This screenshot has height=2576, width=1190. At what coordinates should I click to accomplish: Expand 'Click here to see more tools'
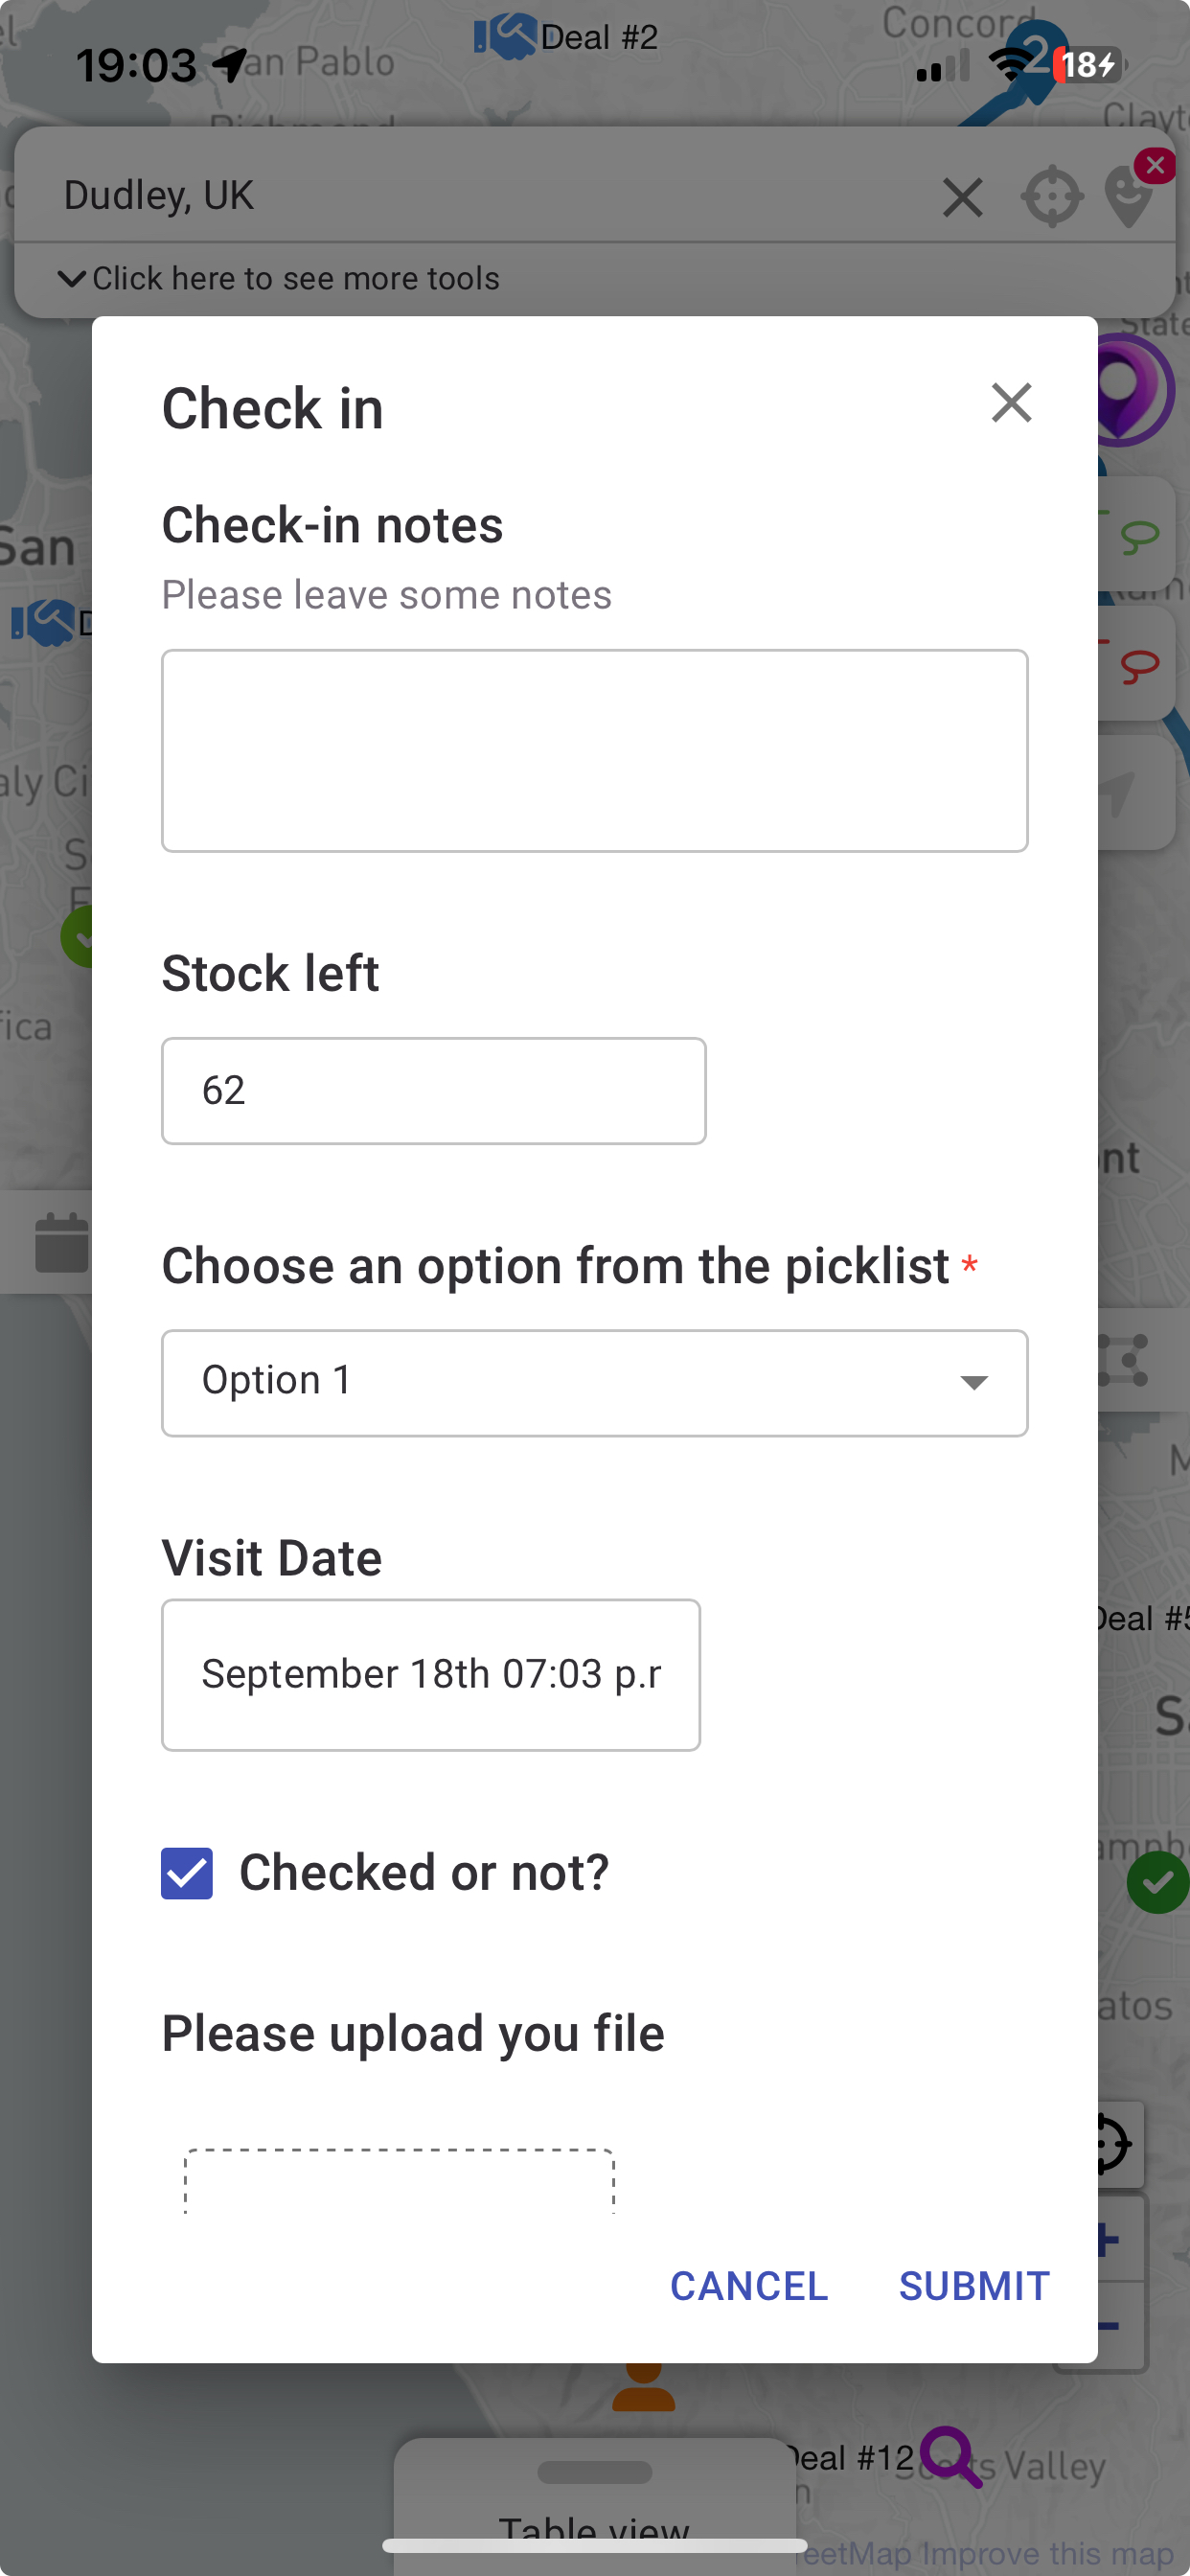pyautogui.click(x=280, y=278)
